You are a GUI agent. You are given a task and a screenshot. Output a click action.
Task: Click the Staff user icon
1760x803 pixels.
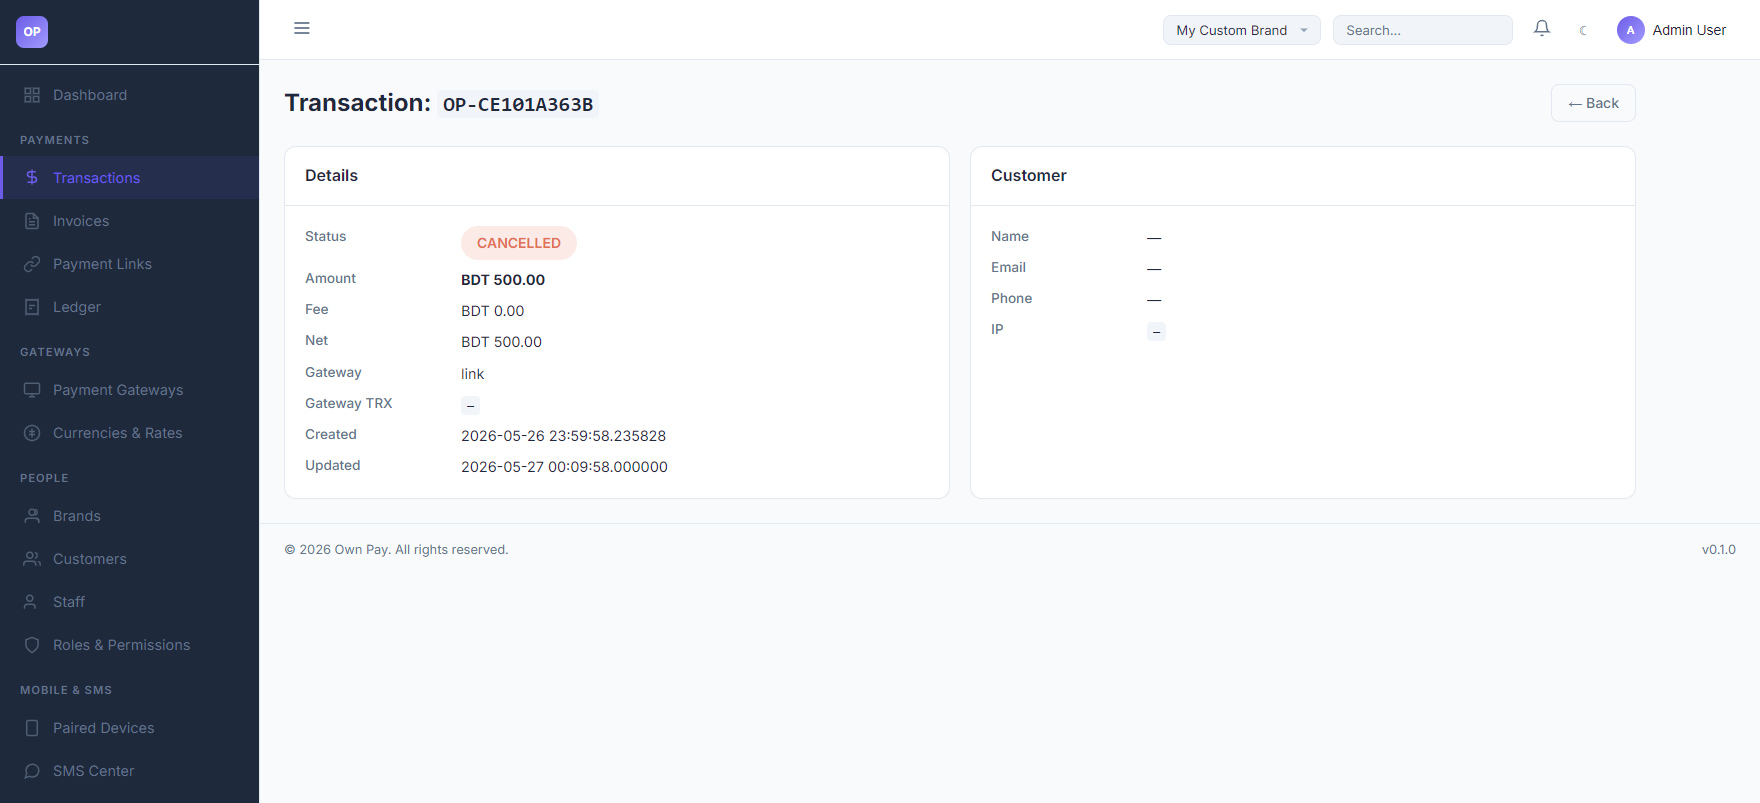(32, 602)
